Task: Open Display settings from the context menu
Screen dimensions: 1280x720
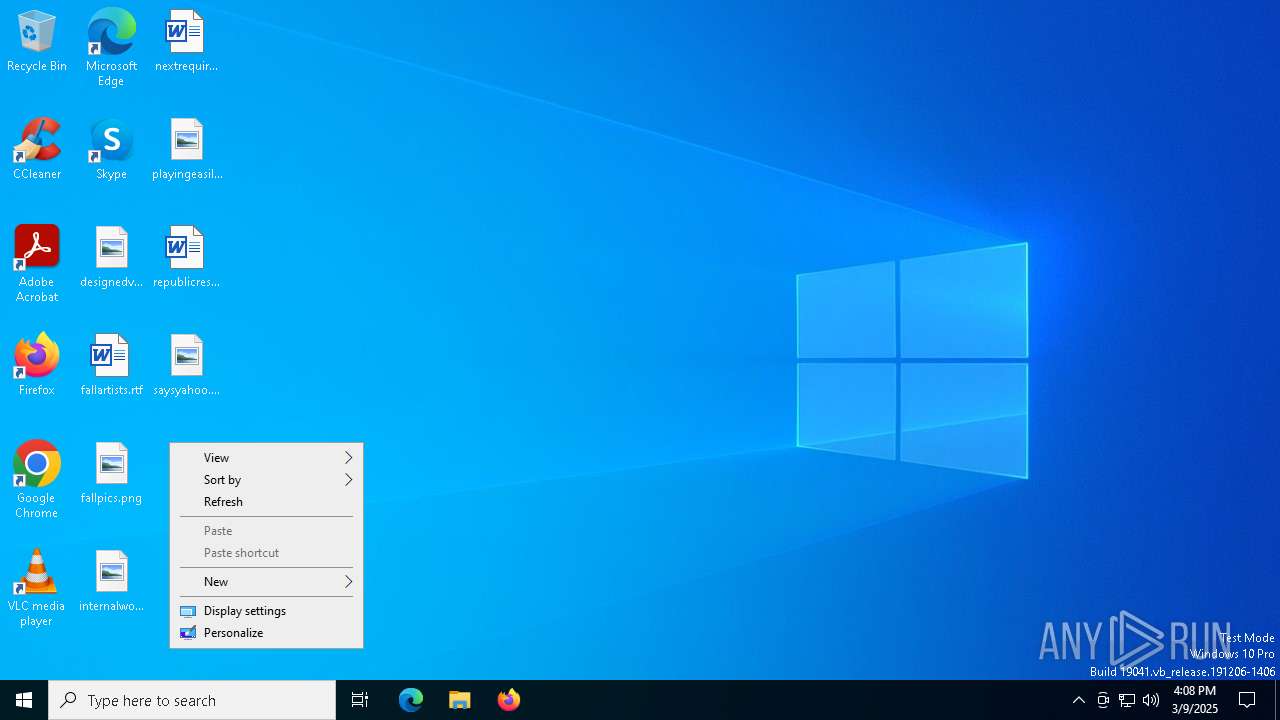Action: tap(266, 611)
